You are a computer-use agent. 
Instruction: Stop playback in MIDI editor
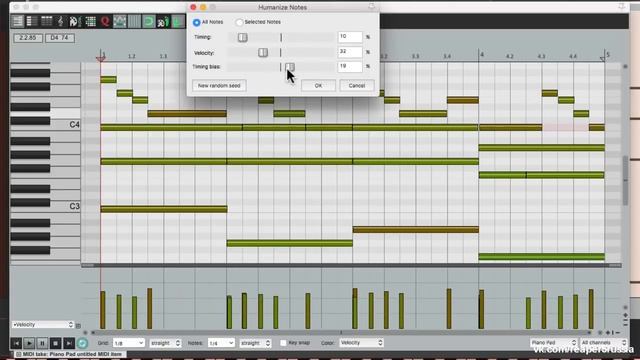tap(56, 343)
